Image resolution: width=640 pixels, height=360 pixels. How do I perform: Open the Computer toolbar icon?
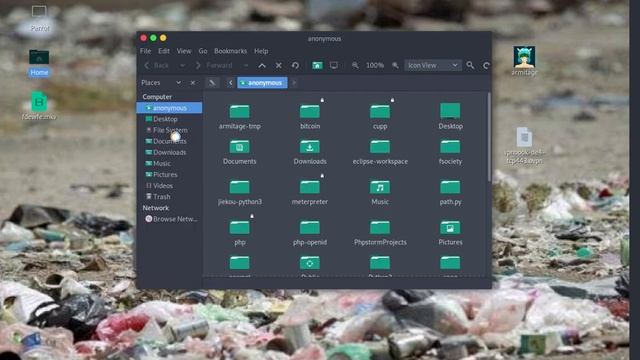point(333,65)
